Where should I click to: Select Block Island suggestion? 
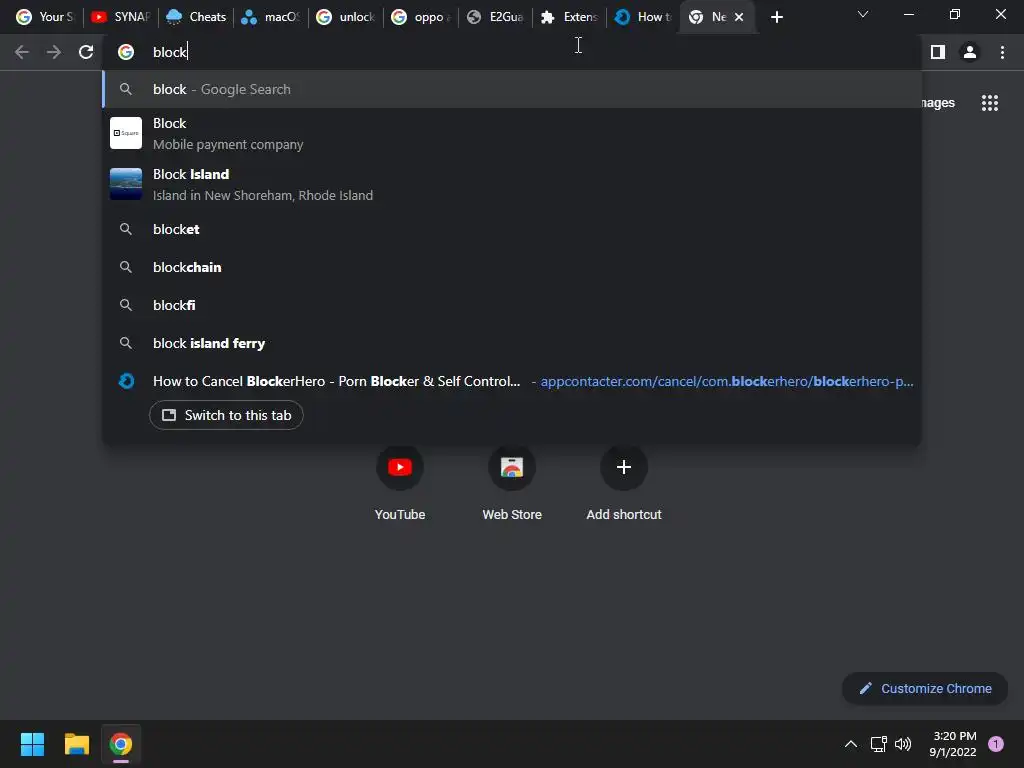pos(512,184)
